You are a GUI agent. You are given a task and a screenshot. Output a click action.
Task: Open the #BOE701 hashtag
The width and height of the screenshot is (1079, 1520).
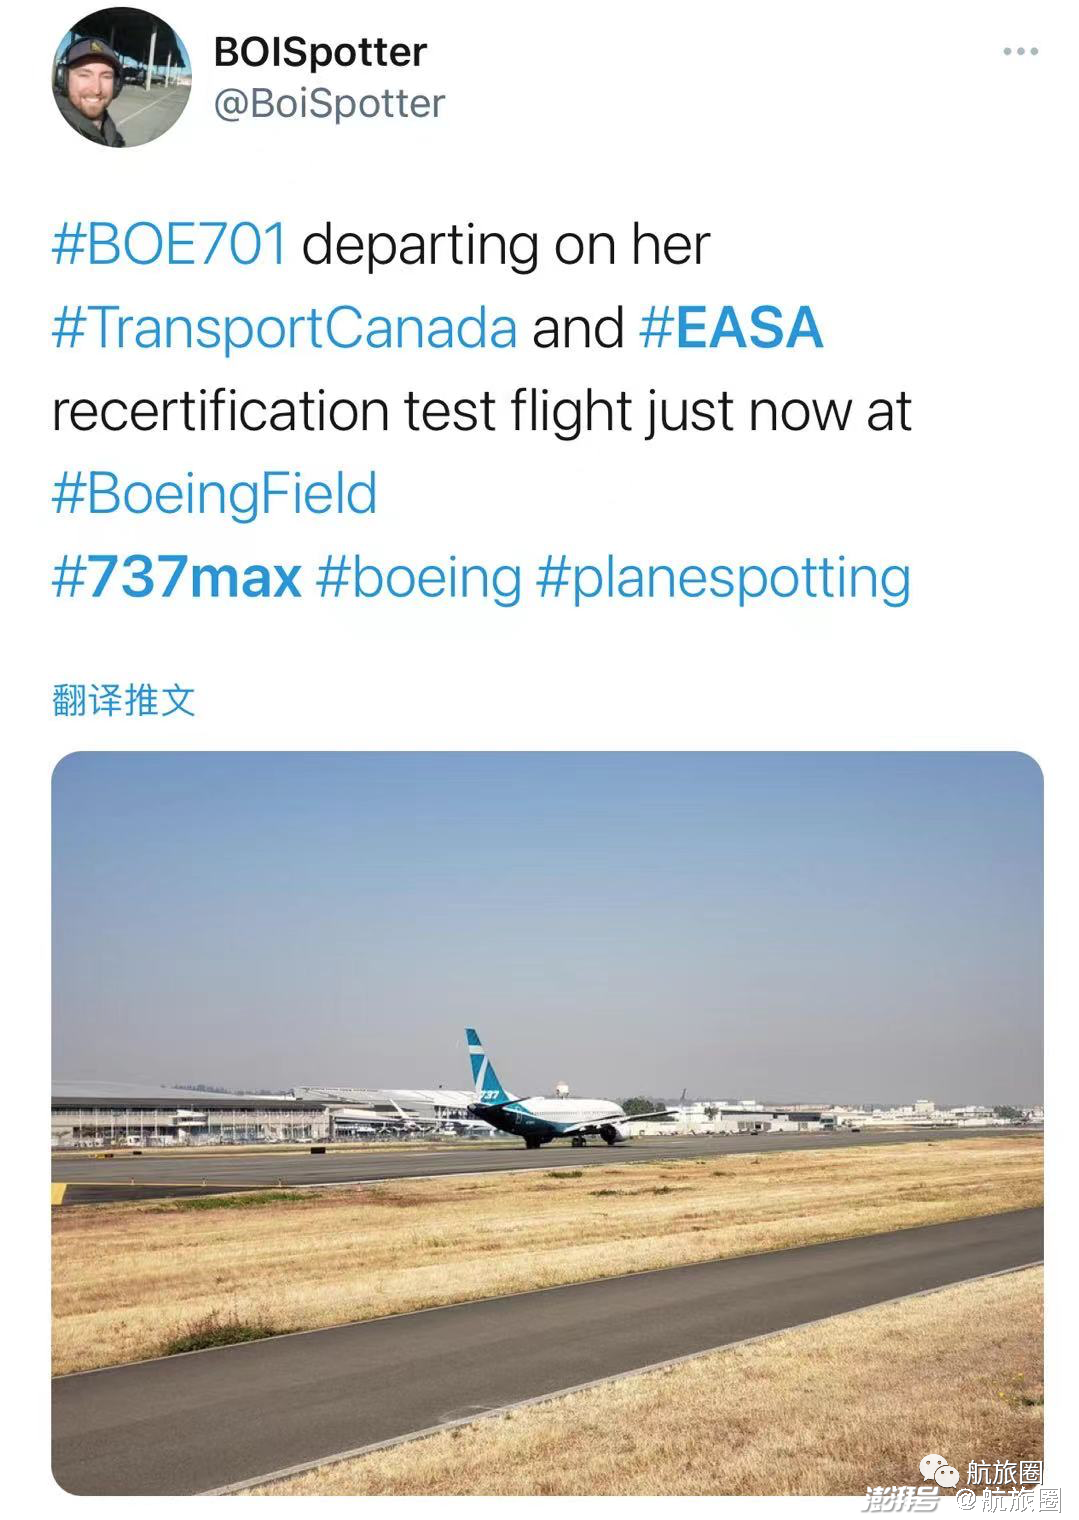click(169, 245)
